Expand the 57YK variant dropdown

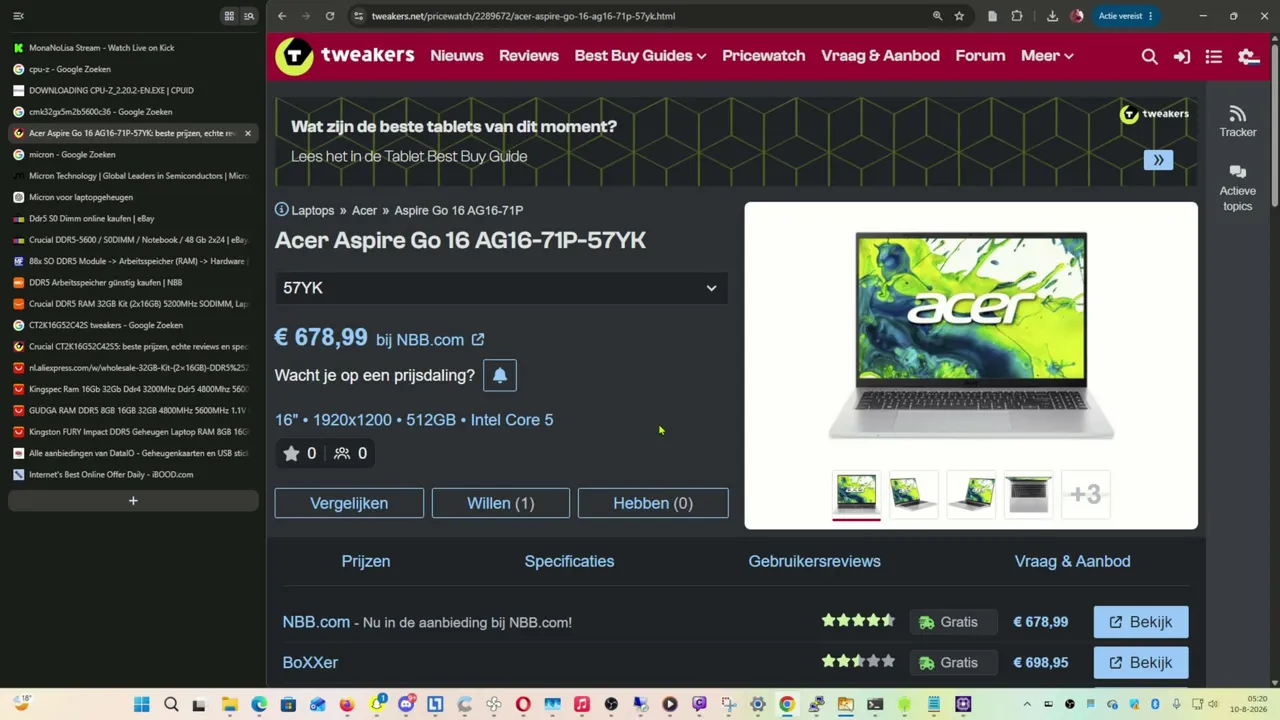coord(500,288)
